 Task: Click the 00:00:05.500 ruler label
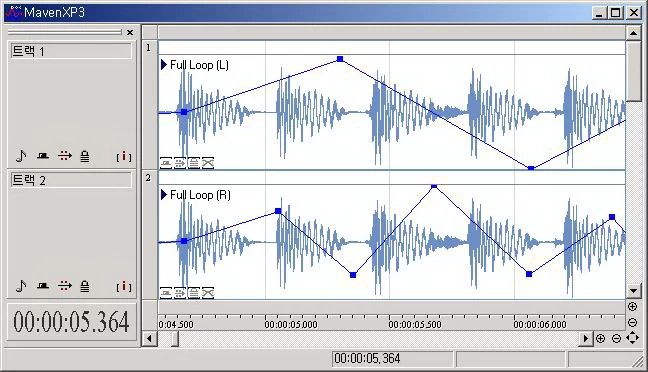coord(415,324)
